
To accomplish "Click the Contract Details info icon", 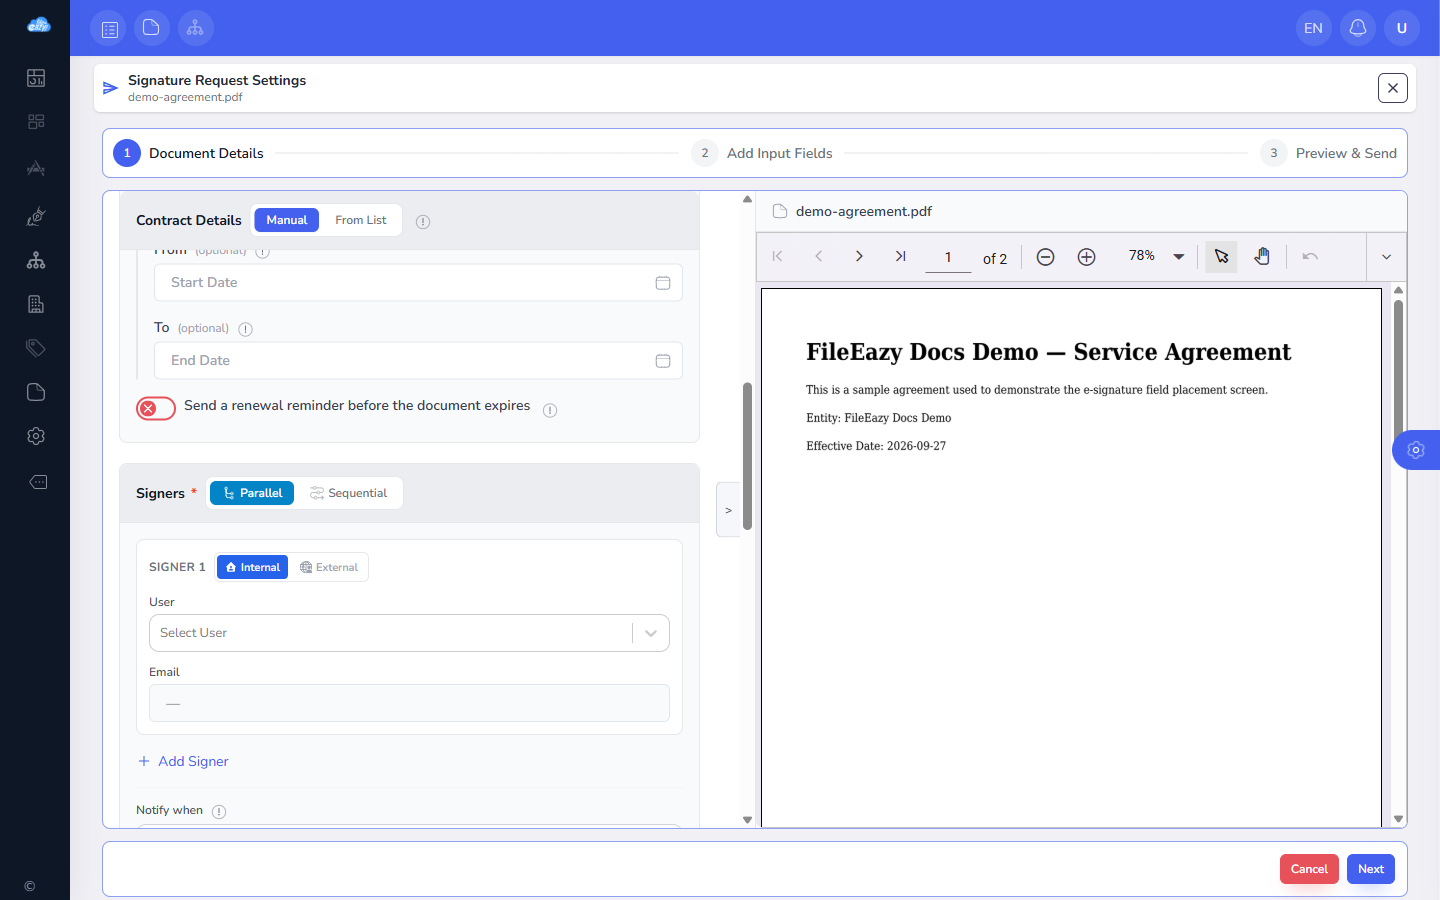I will [x=423, y=222].
